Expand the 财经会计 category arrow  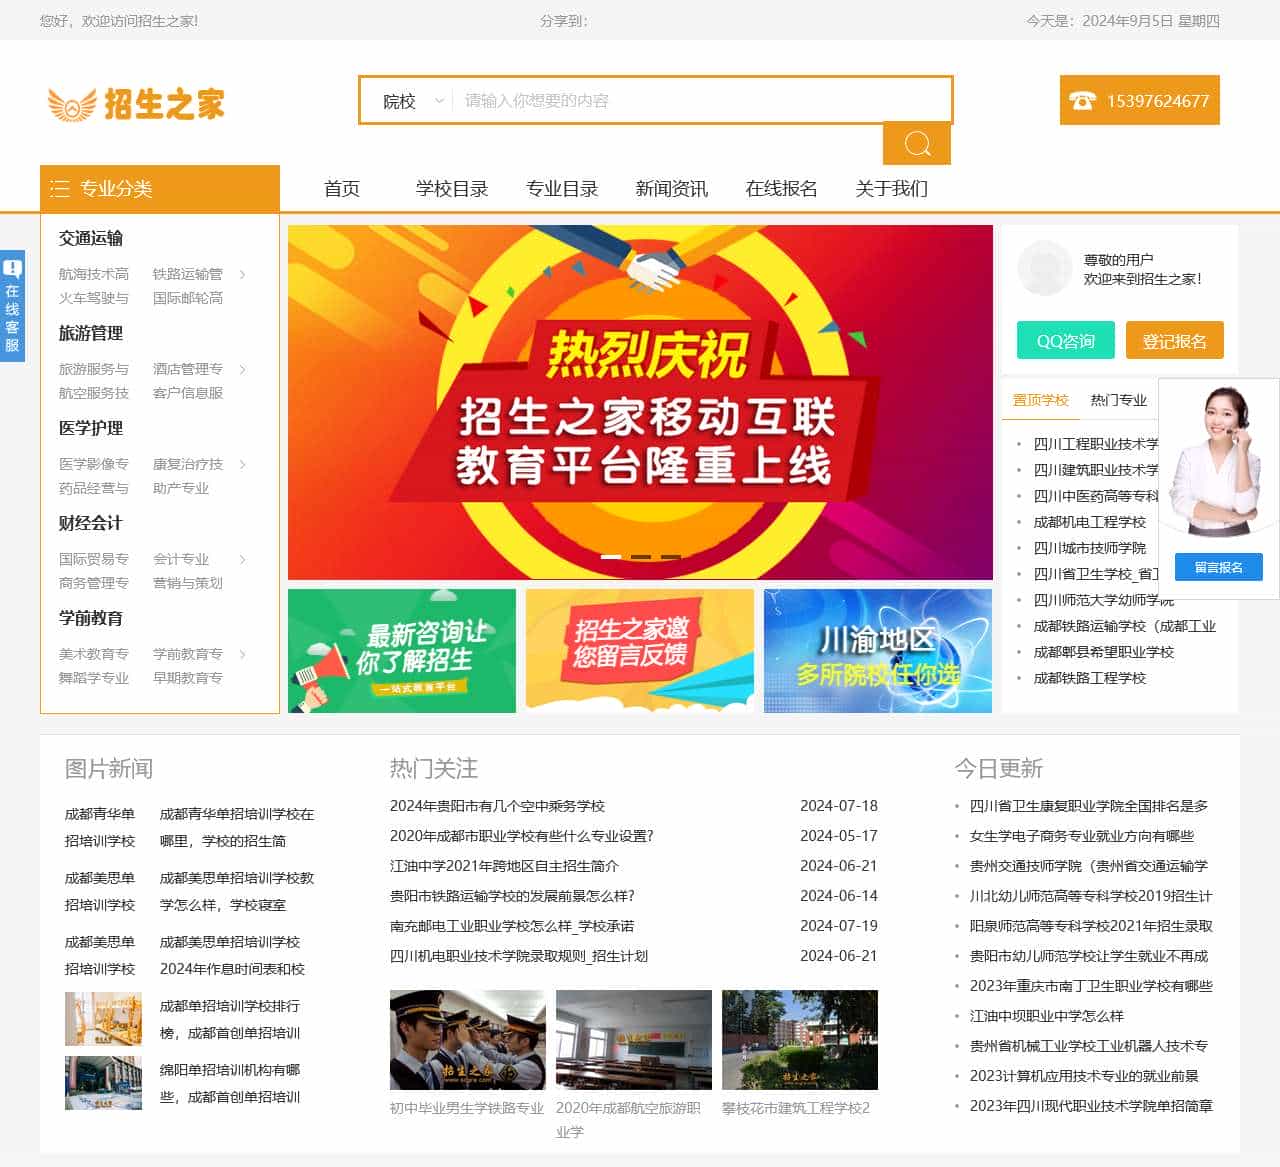pyautogui.click(x=242, y=559)
